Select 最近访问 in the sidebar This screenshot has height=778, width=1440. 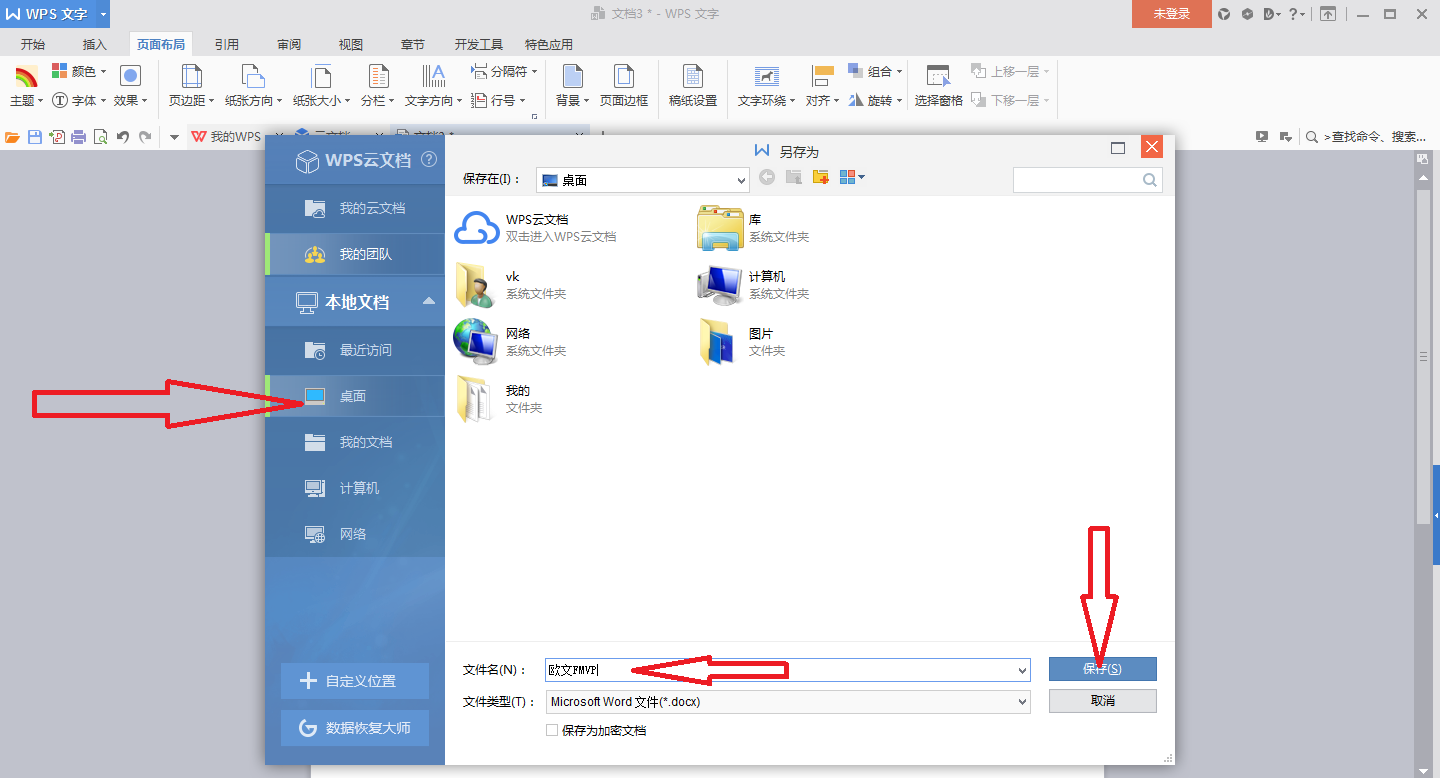(355, 350)
